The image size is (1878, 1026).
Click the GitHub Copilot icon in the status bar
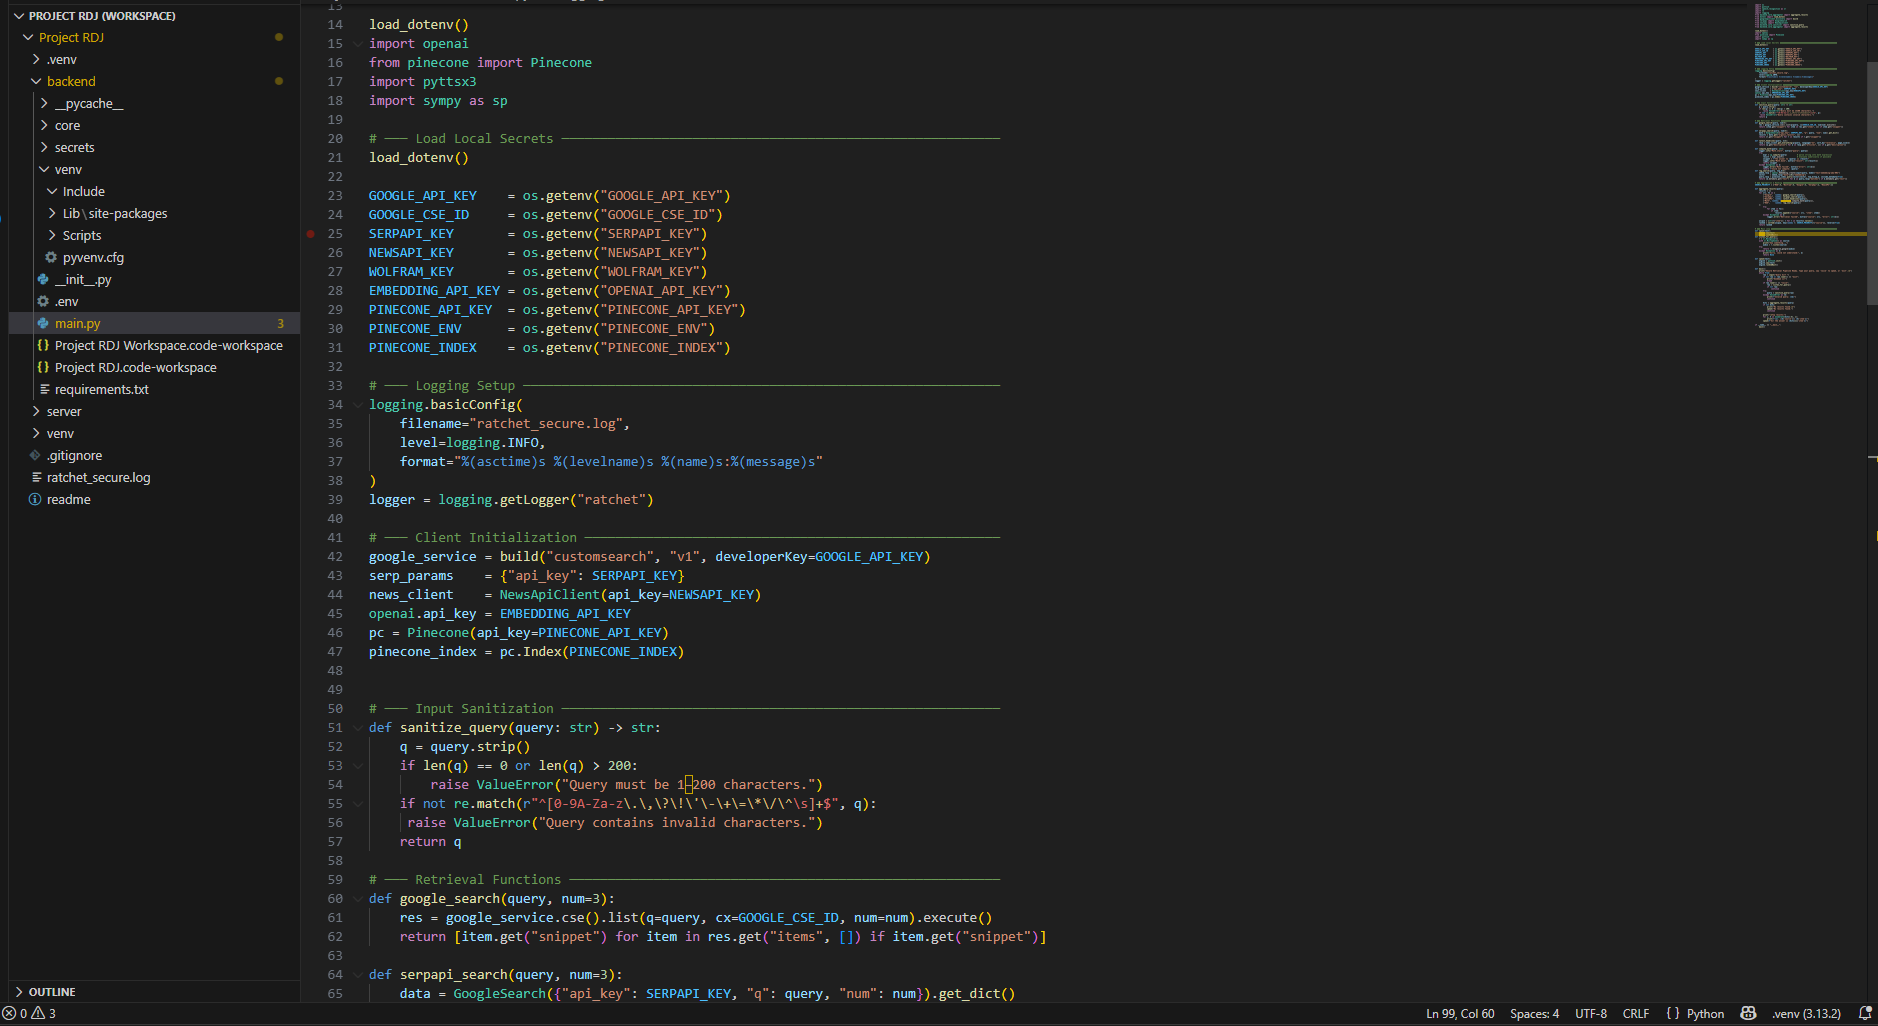1749,1013
